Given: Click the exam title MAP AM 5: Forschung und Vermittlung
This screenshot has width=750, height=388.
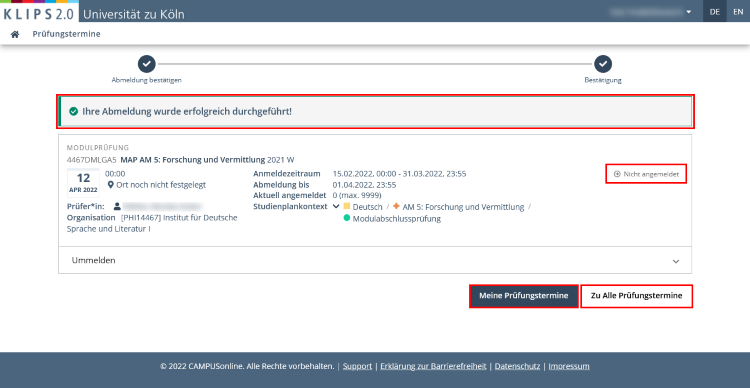Looking at the screenshot, I should pos(193,159).
